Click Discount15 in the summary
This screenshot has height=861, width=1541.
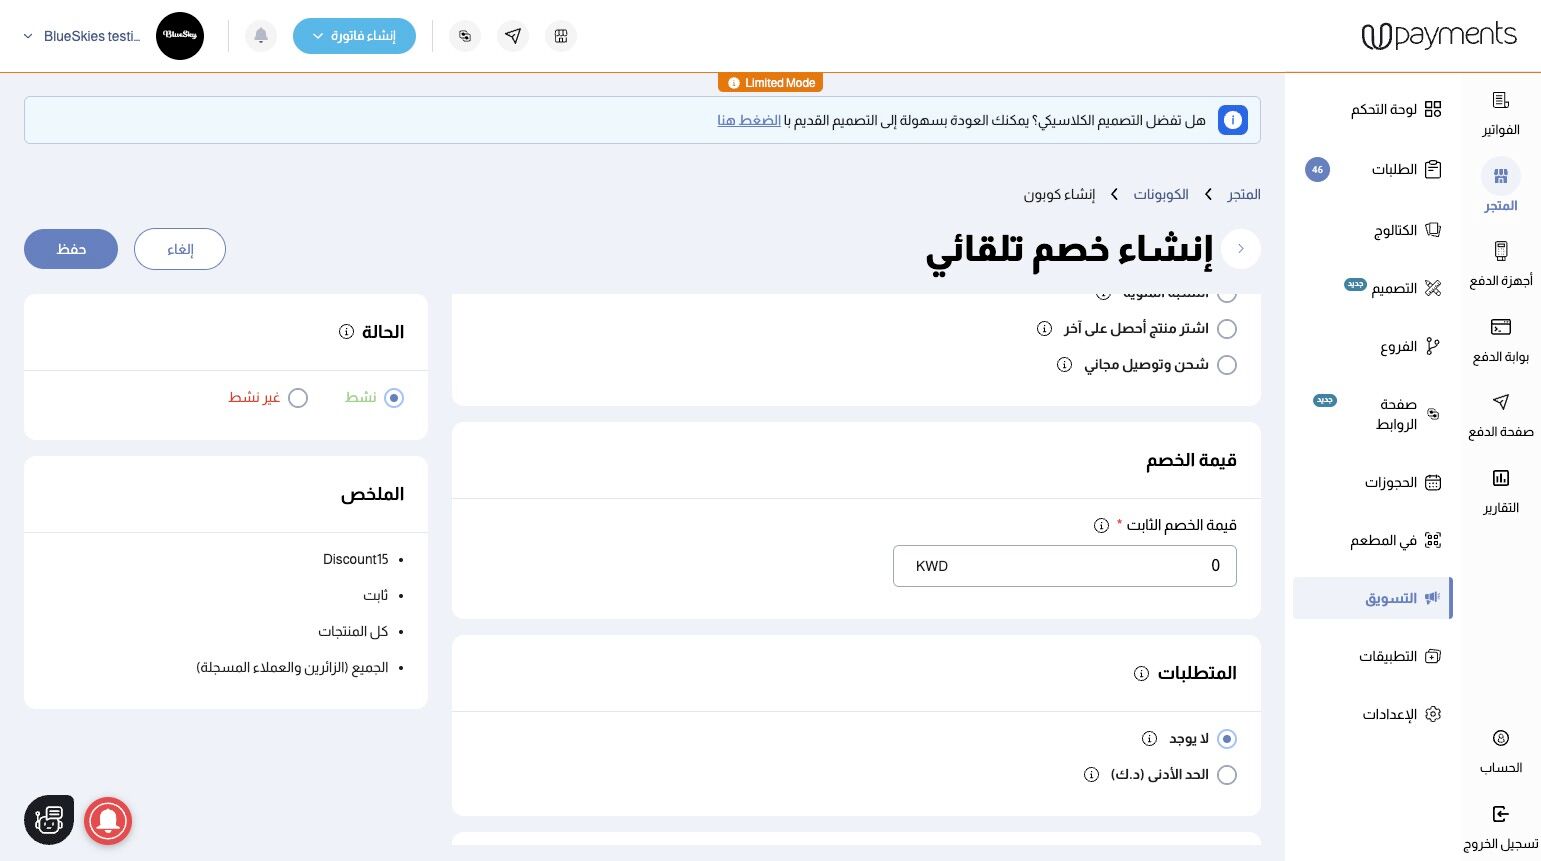pos(355,559)
